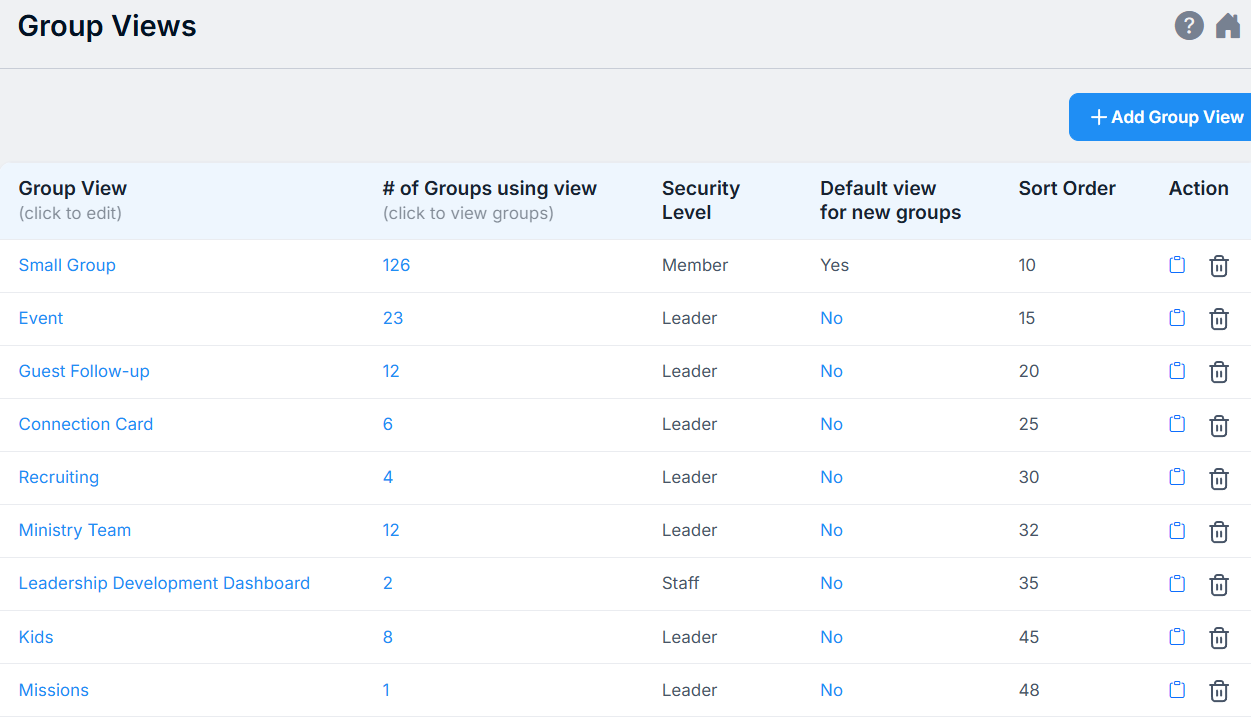Set Event as default view by clicking No
This screenshot has width=1251, height=718.
point(831,318)
